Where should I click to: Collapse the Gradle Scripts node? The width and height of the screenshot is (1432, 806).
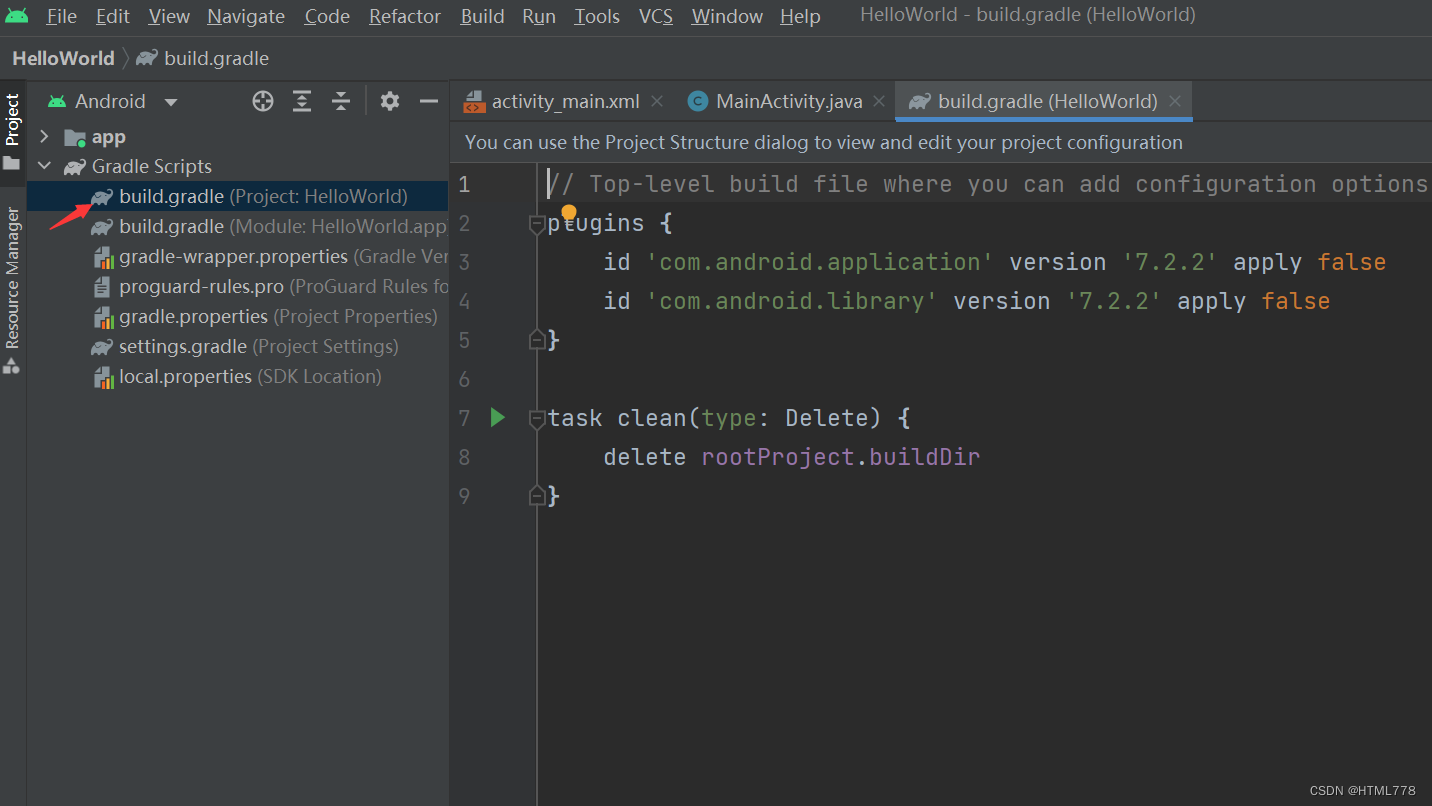click(x=44, y=166)
